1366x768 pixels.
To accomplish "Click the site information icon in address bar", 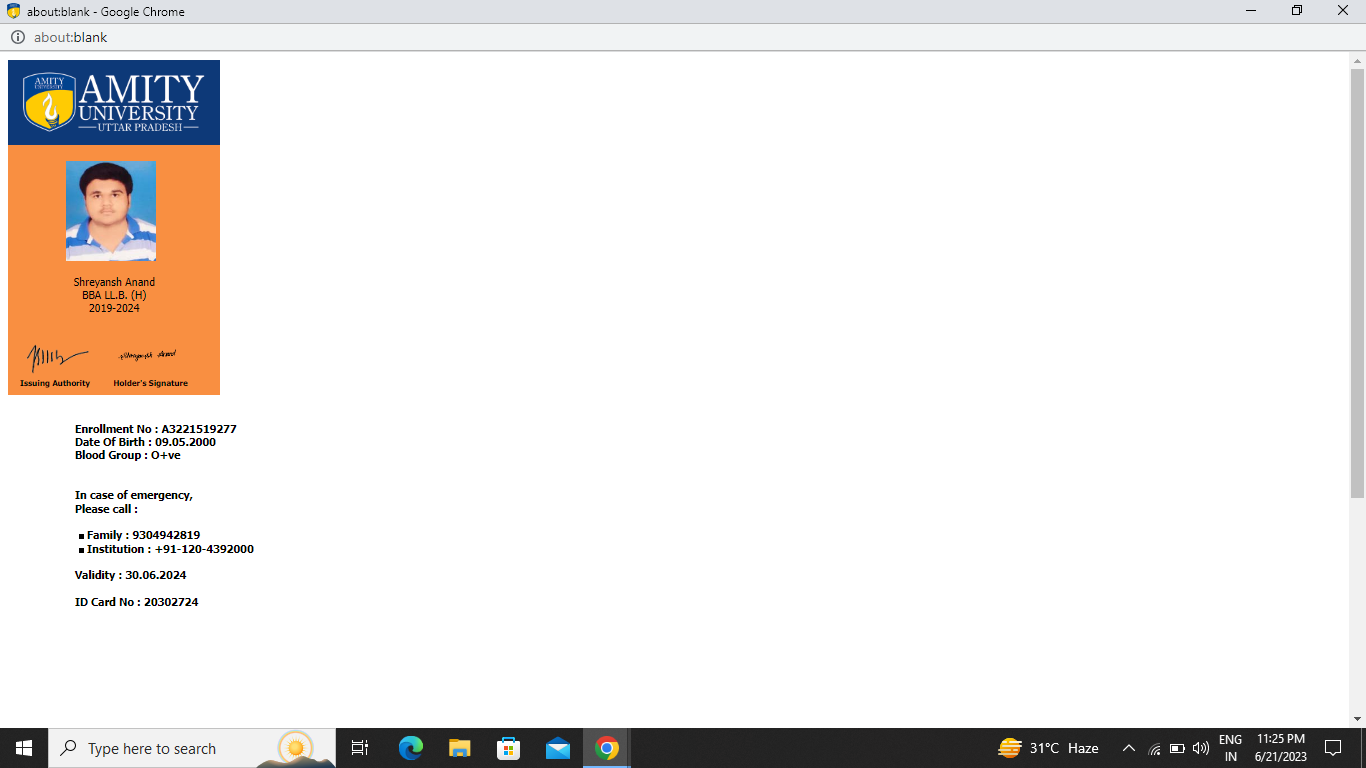I will (17, 37).
